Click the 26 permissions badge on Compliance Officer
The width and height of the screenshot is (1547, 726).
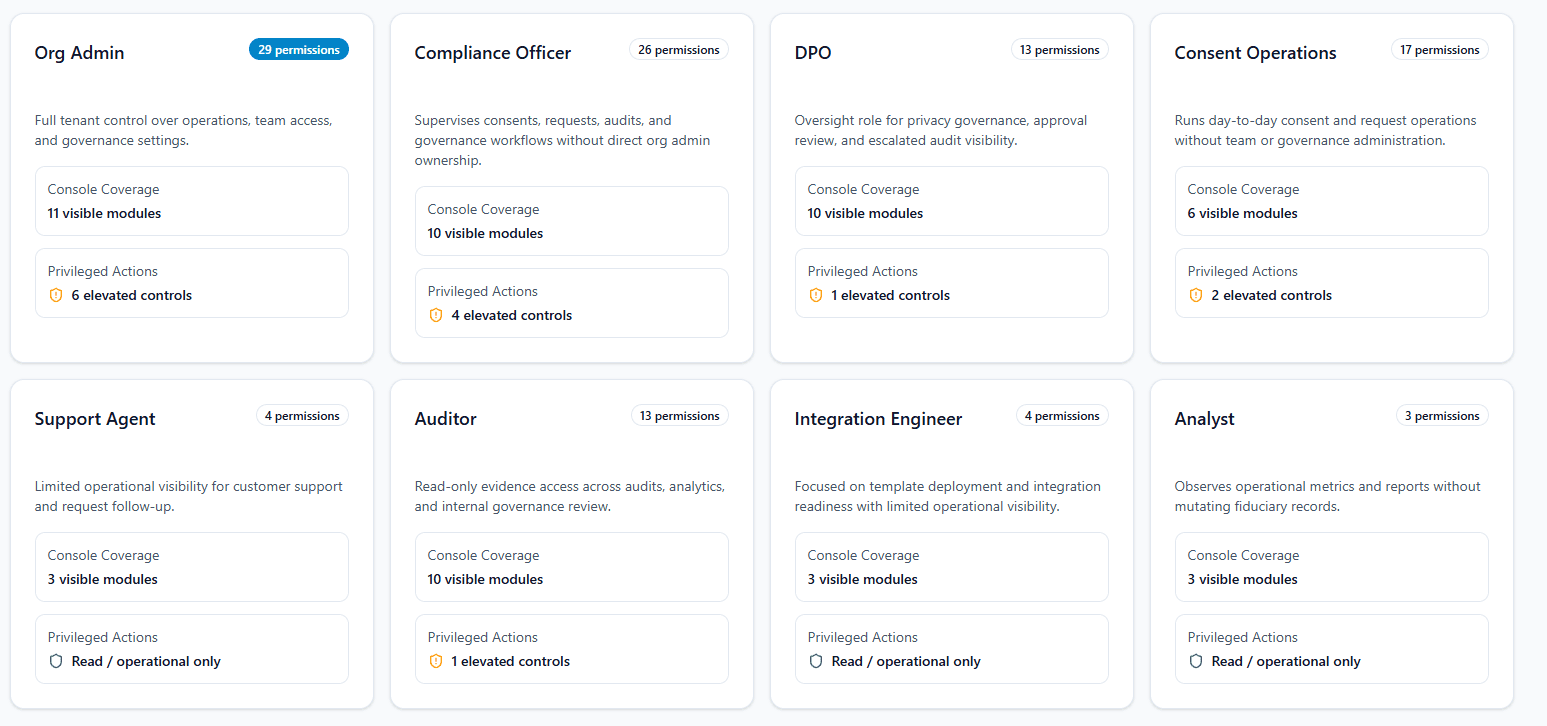(x=678, y=49)
